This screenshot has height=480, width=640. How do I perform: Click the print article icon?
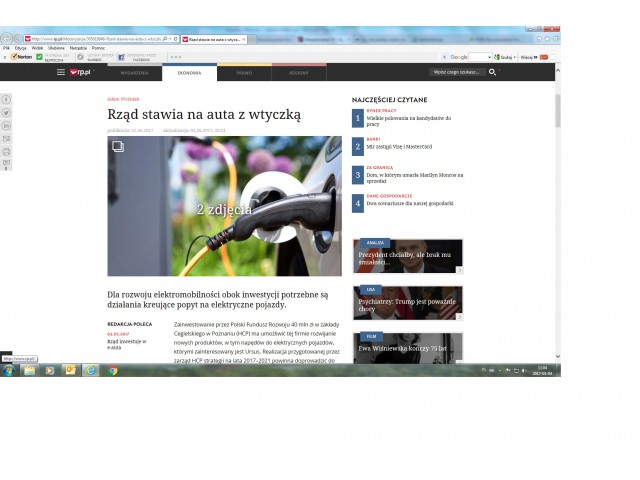[x=6, y=152]
